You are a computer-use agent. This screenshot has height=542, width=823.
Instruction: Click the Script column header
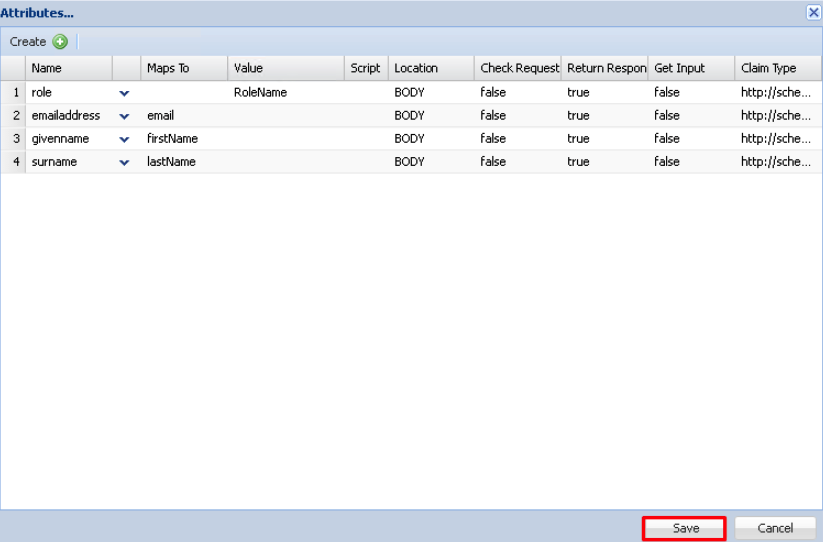click(365, 68)
